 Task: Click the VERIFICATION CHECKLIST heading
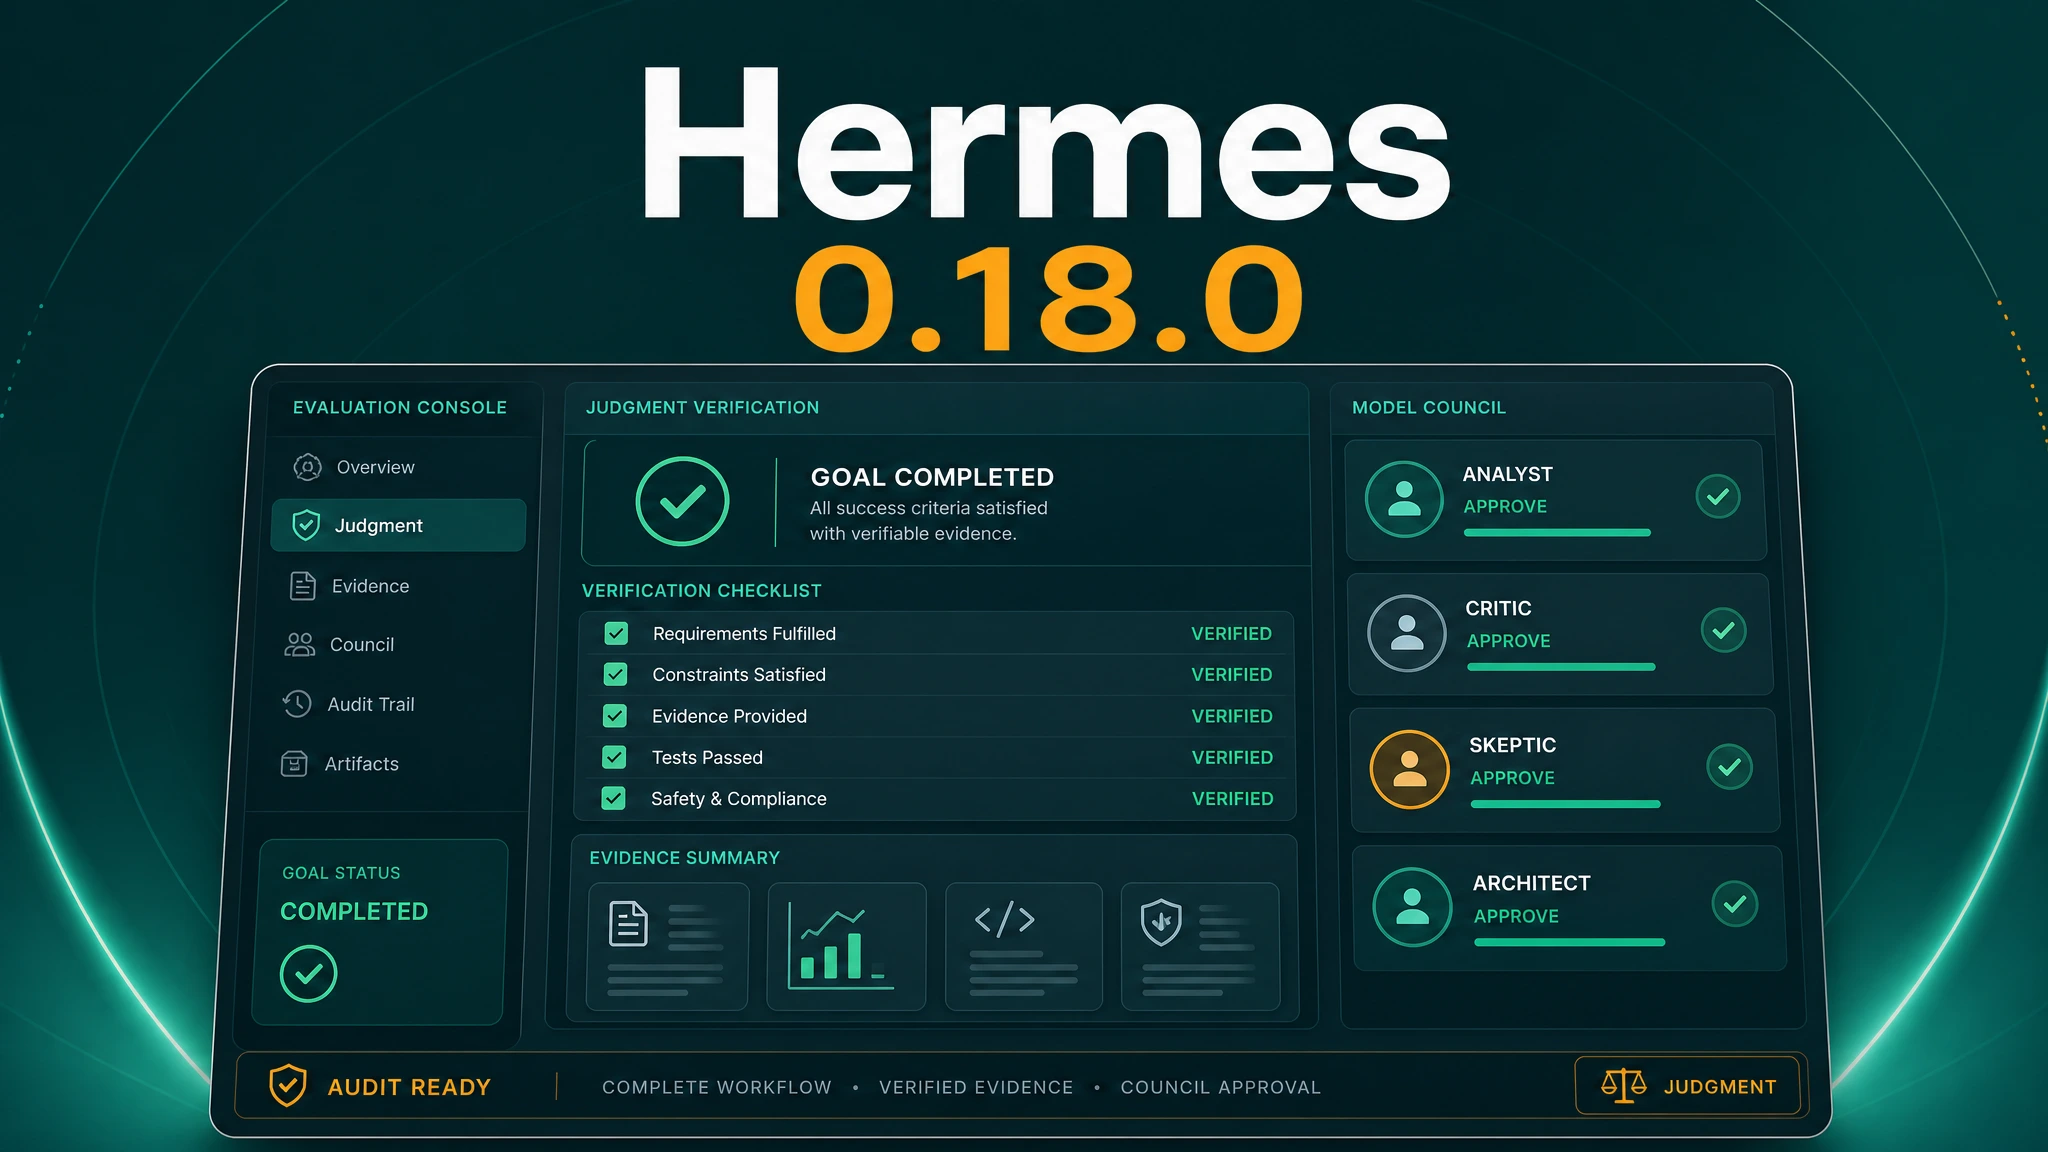pyautogui.click(x=701, y=591)
